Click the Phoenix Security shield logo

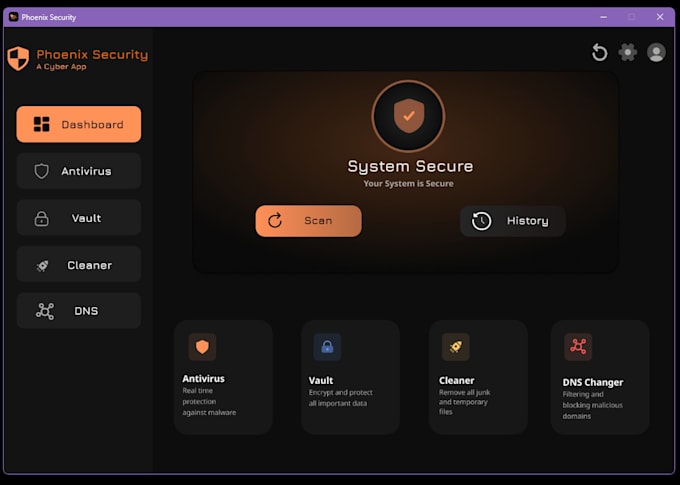tap(18, 58)
